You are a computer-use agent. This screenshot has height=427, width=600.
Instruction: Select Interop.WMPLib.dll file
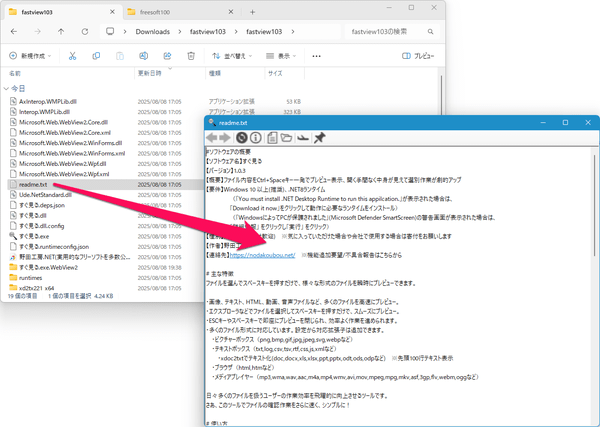point(44,112)
